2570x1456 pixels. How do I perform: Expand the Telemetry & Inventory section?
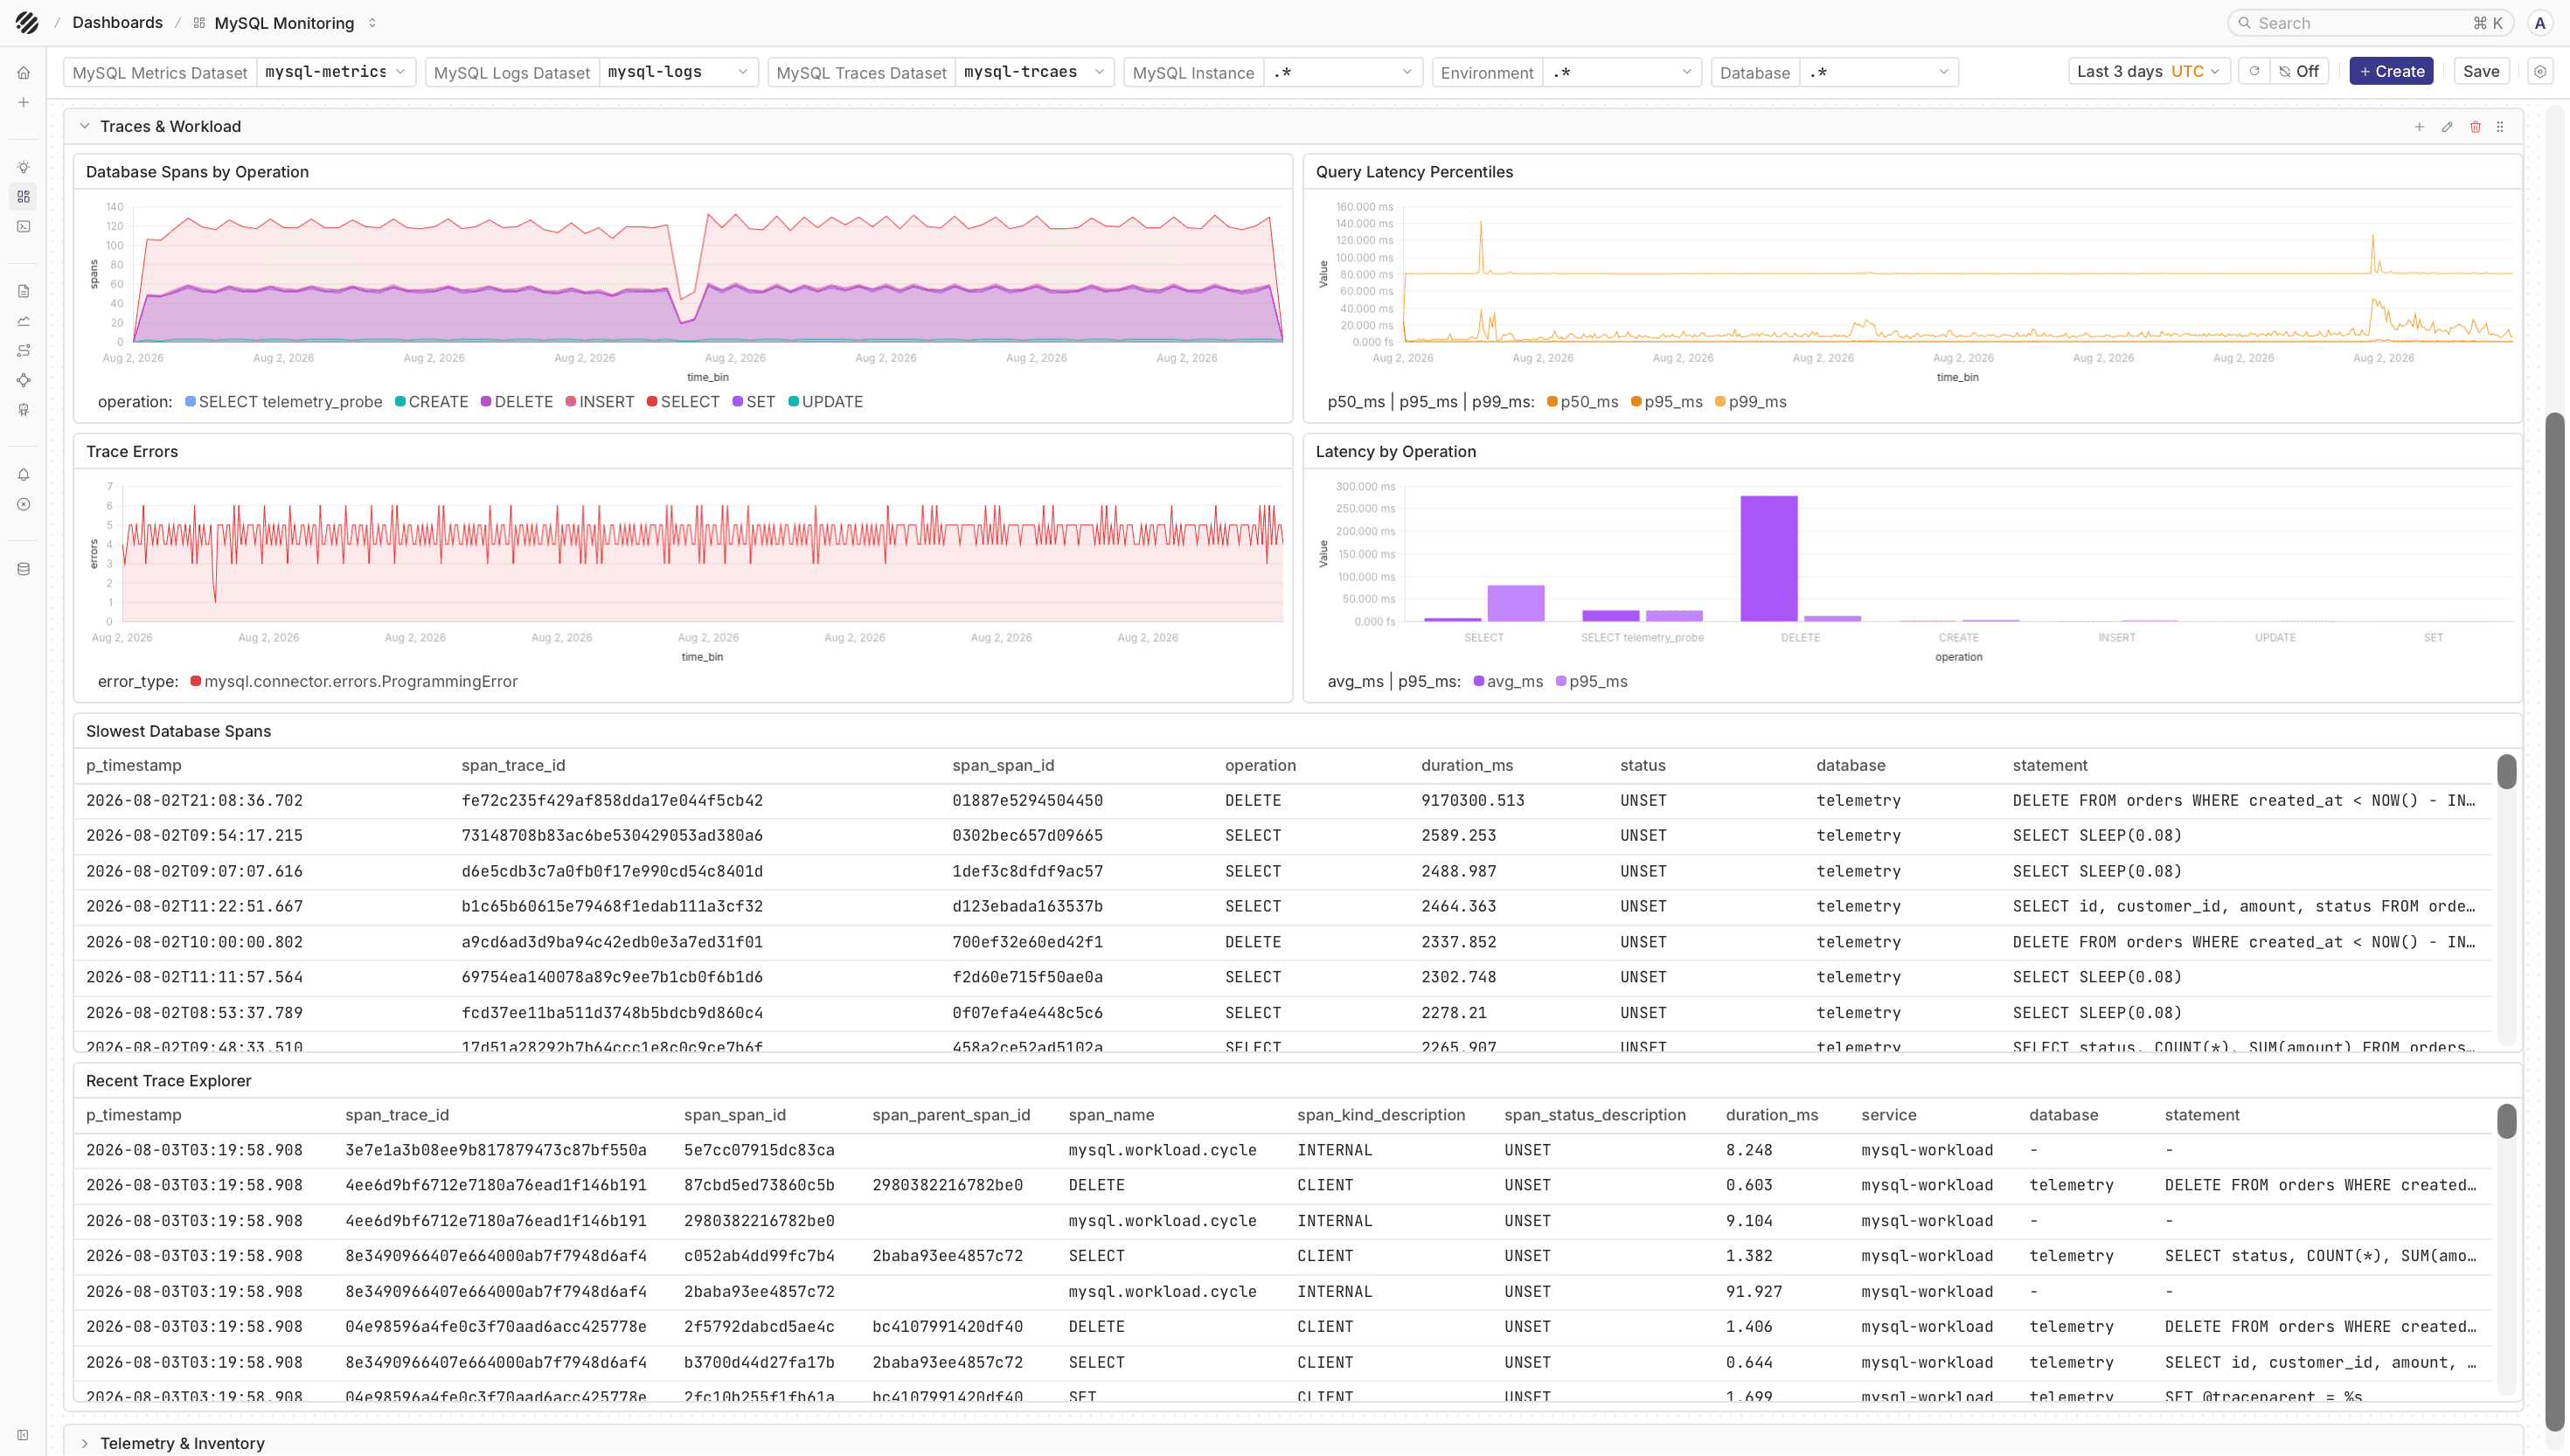click(x=84, y=1444)
